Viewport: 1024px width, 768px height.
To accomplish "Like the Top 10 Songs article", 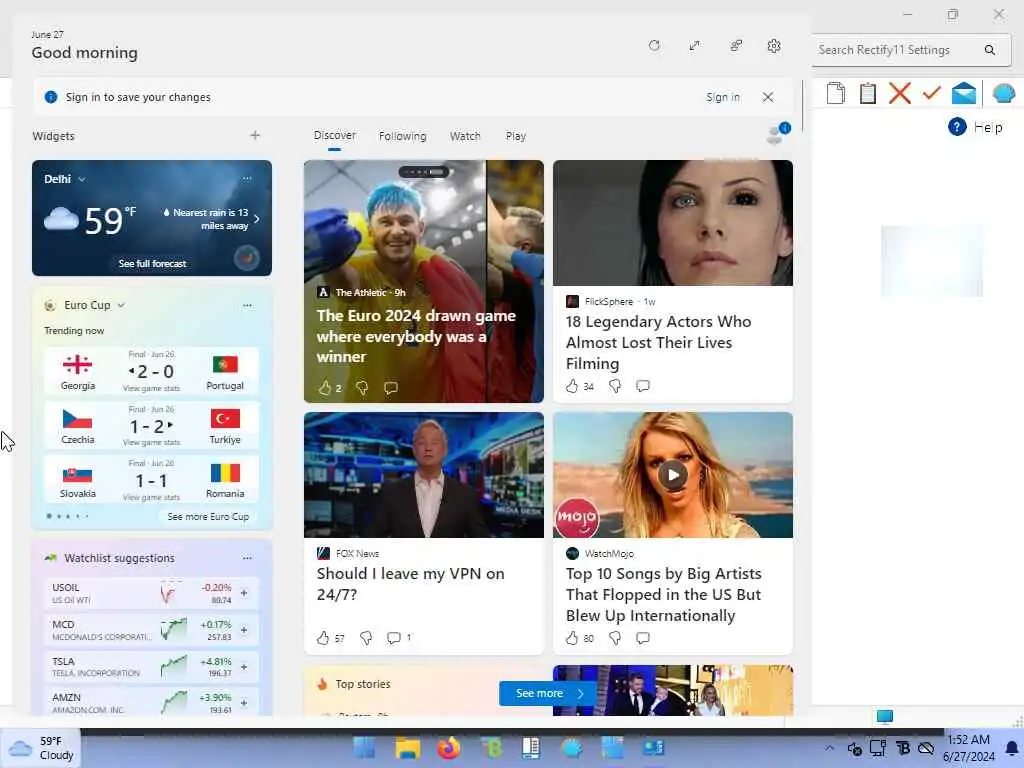I will pos(572,637).
